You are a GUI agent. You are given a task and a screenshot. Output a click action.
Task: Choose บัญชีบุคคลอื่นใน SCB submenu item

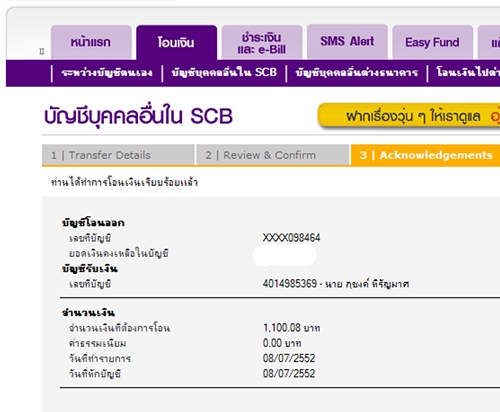(224, 72)
